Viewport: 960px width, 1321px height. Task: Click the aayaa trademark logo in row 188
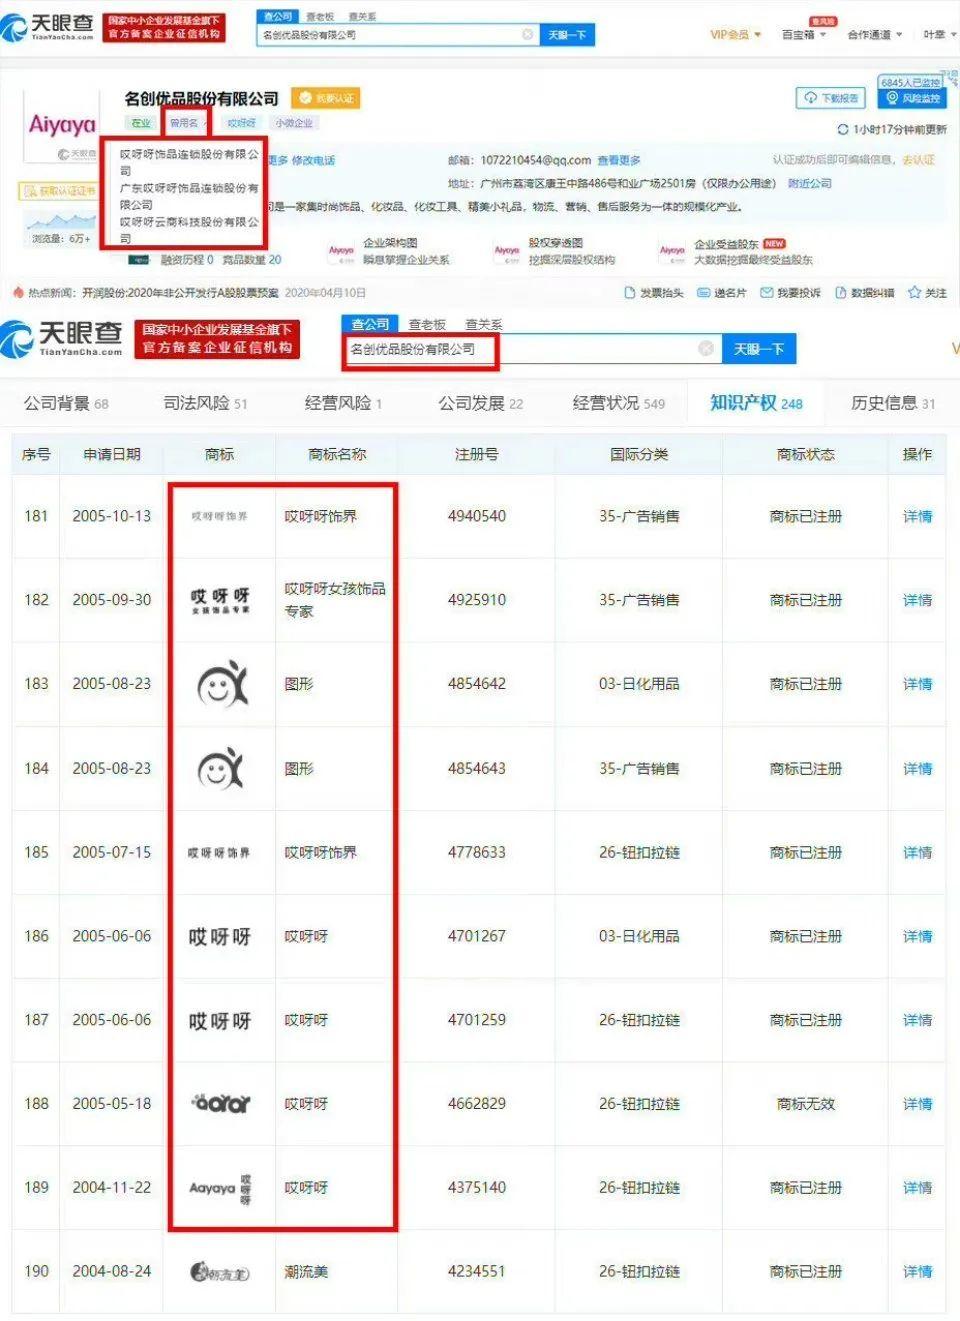point(220,1104)
